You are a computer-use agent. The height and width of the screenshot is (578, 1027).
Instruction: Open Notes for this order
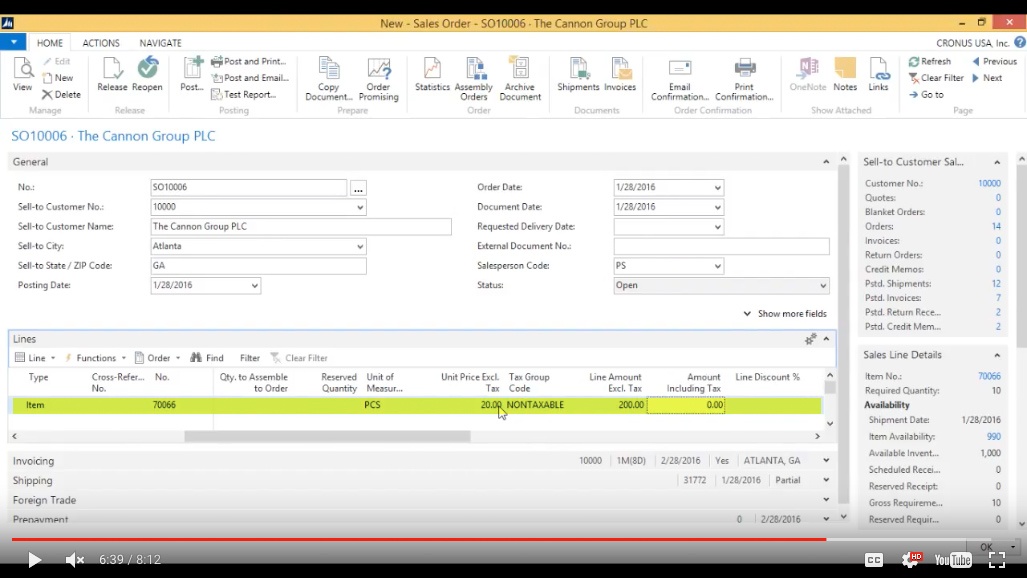[845, 74]
